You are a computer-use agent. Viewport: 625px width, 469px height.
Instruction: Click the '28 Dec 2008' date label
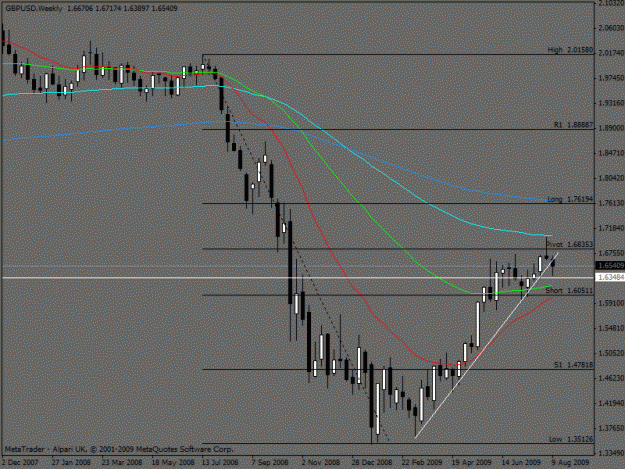point(372,462)
